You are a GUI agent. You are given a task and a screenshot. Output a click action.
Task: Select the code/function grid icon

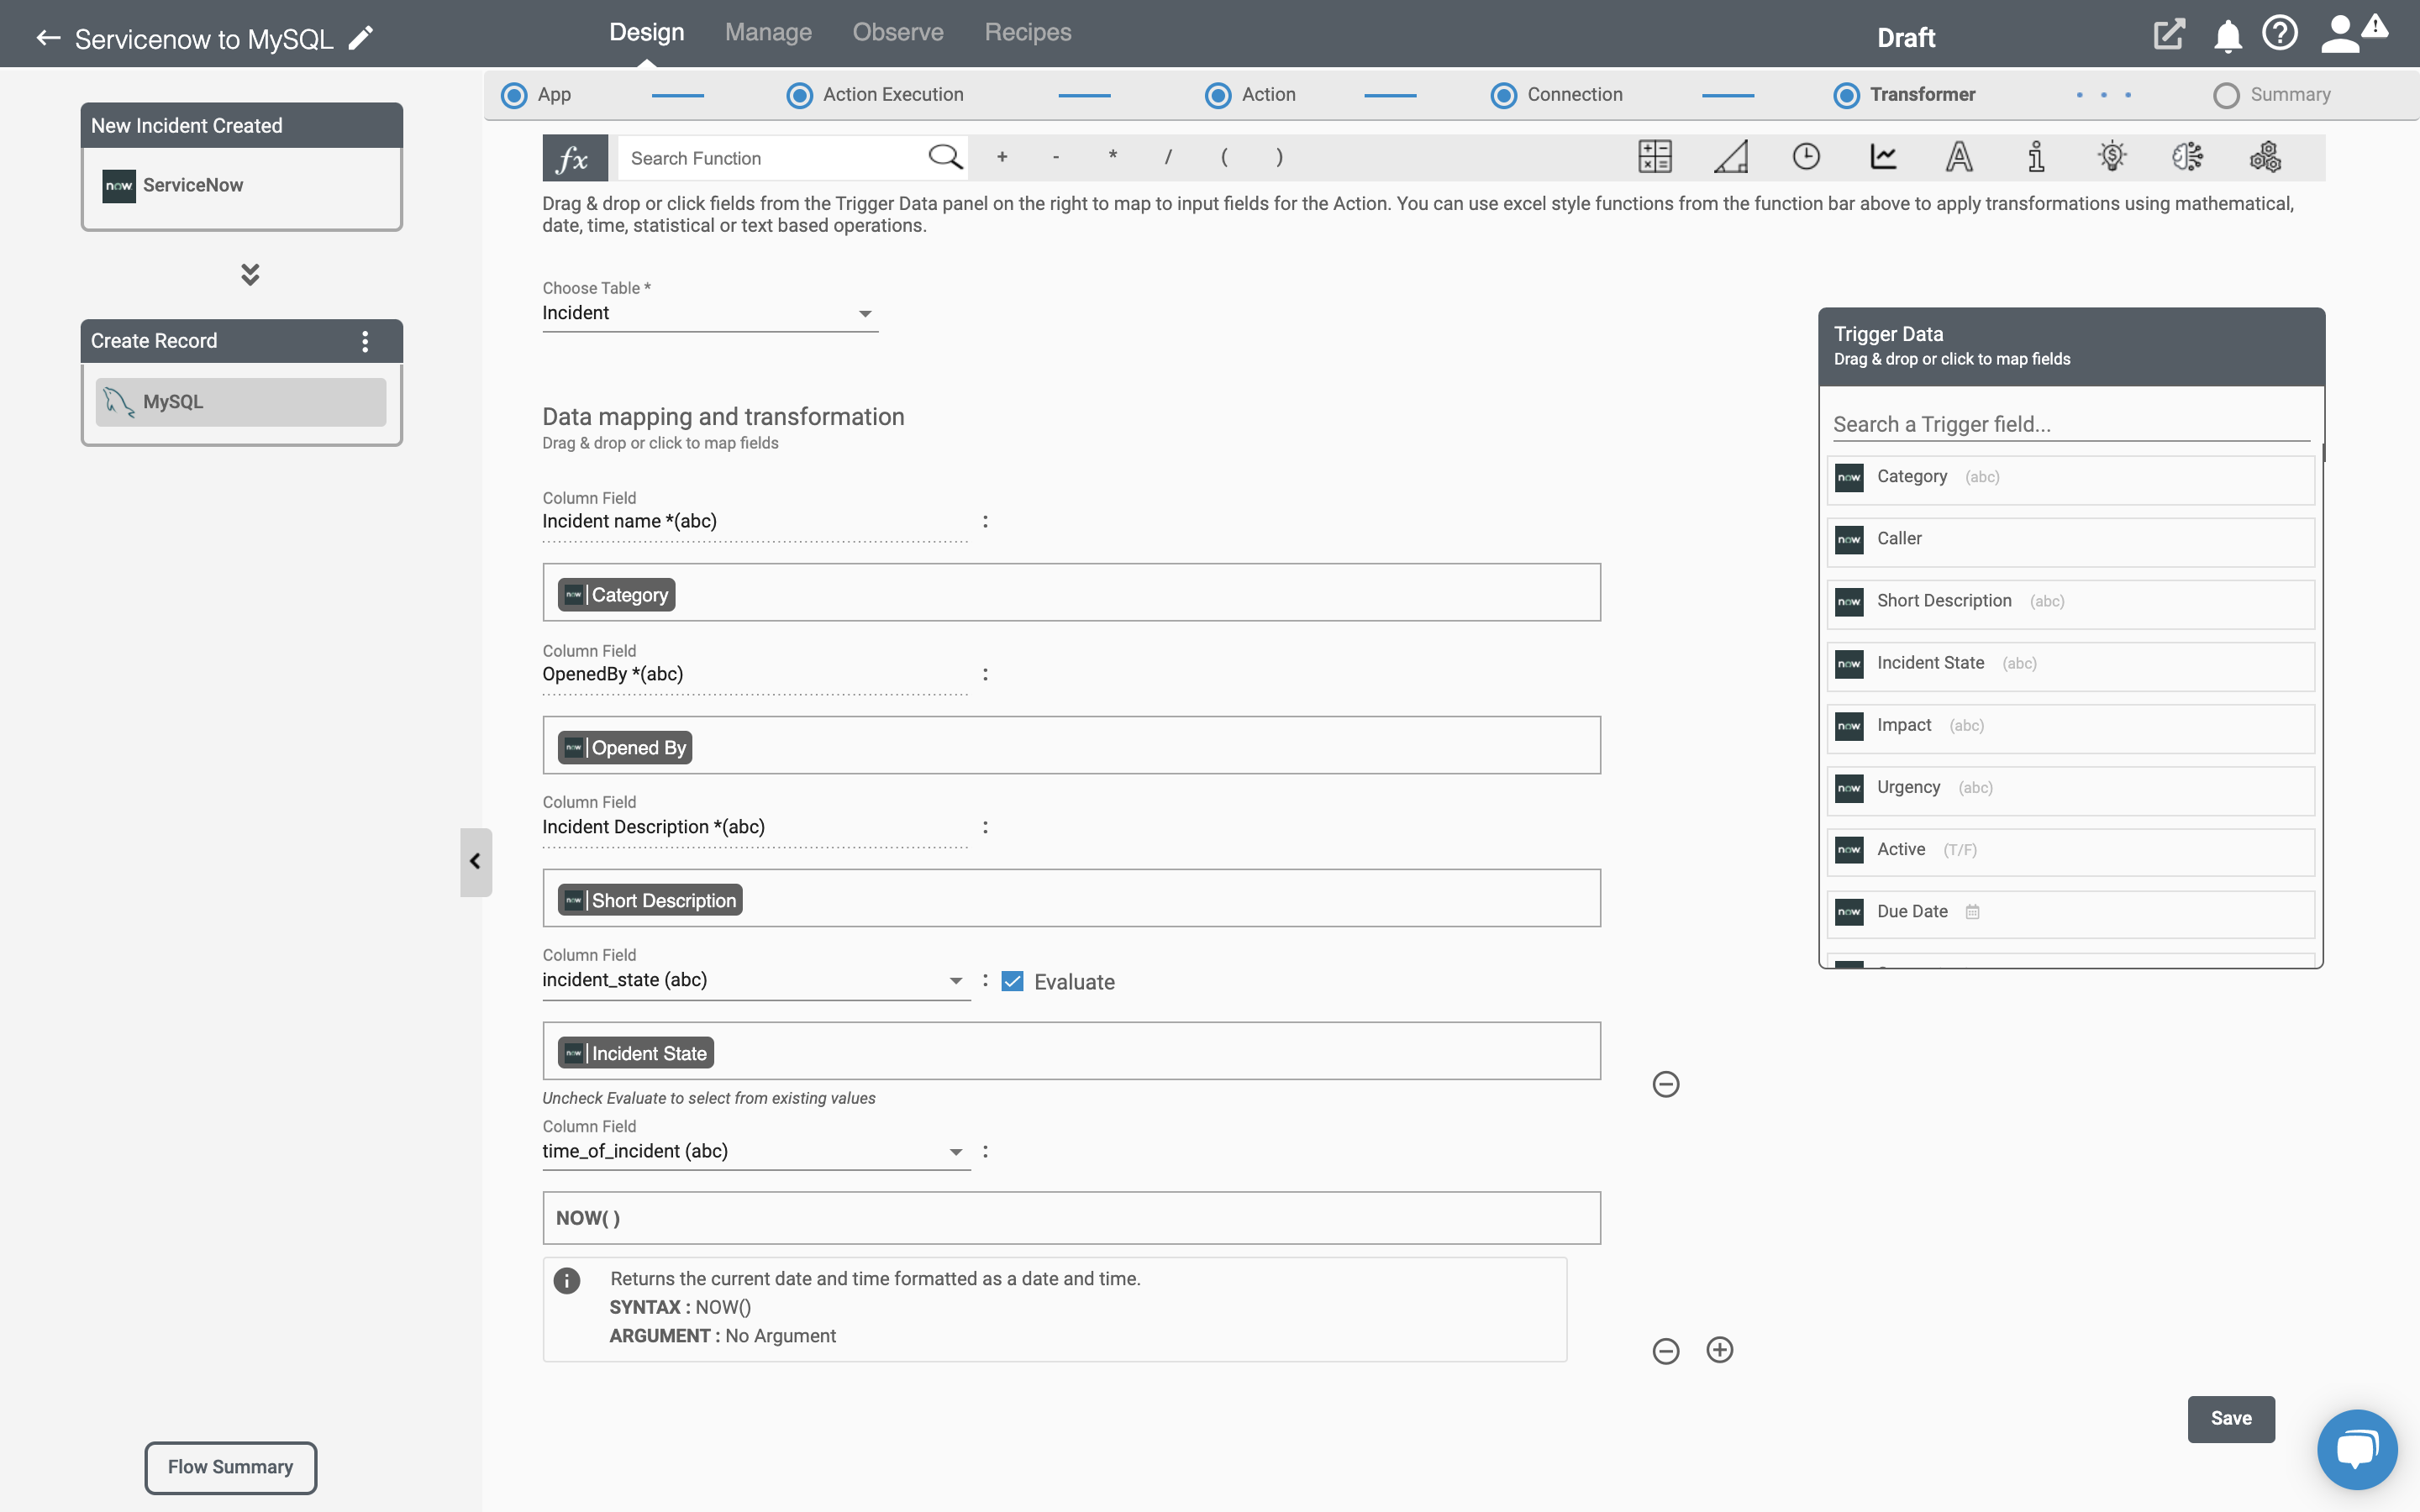[x=1654, y=157]
